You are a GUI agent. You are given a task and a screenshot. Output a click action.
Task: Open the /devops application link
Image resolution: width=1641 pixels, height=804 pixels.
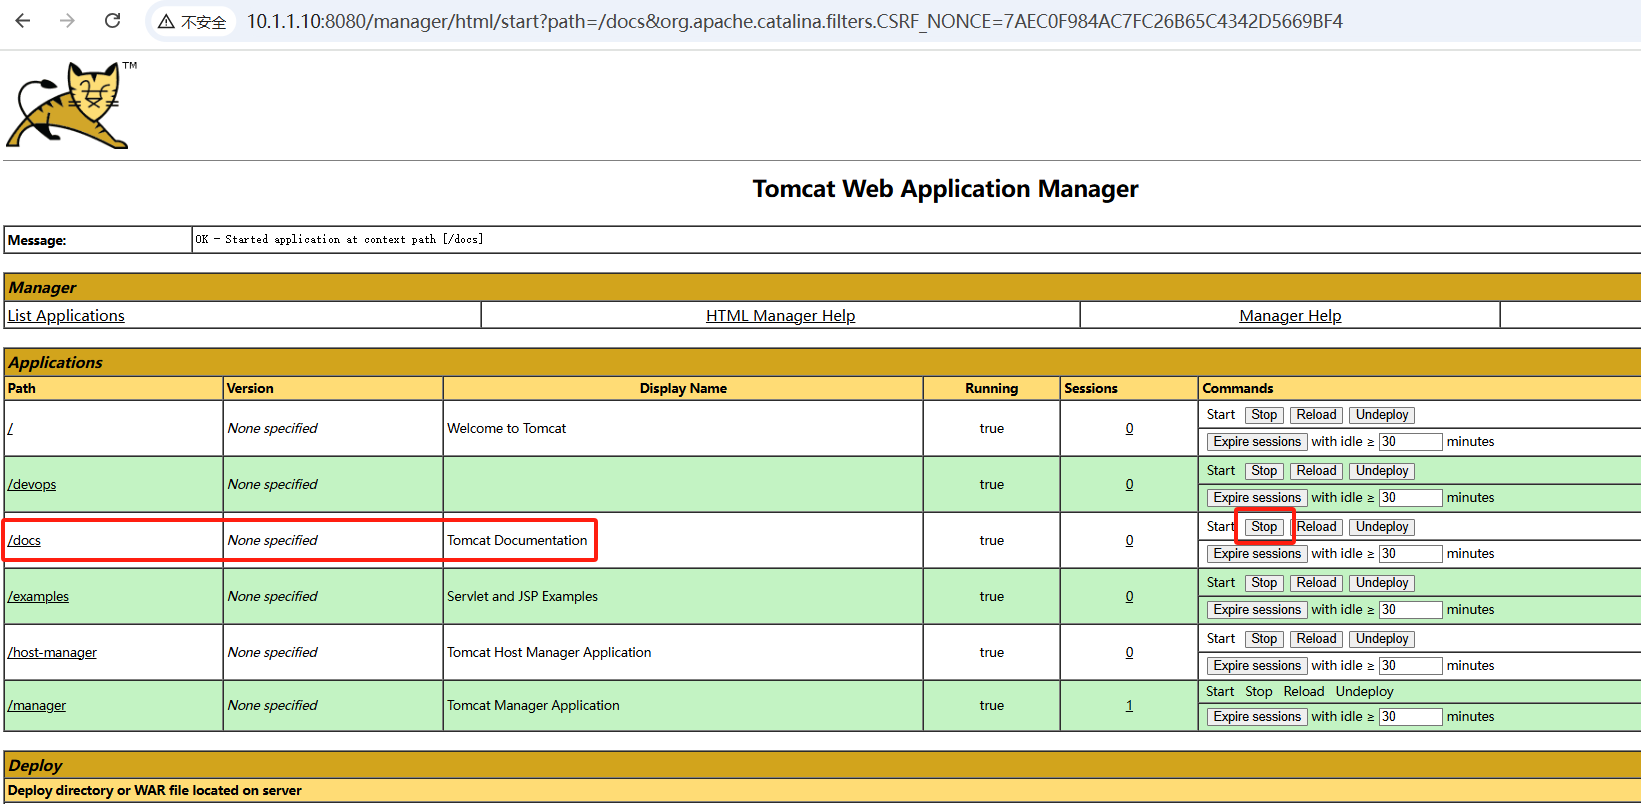(x=32, y=484)
